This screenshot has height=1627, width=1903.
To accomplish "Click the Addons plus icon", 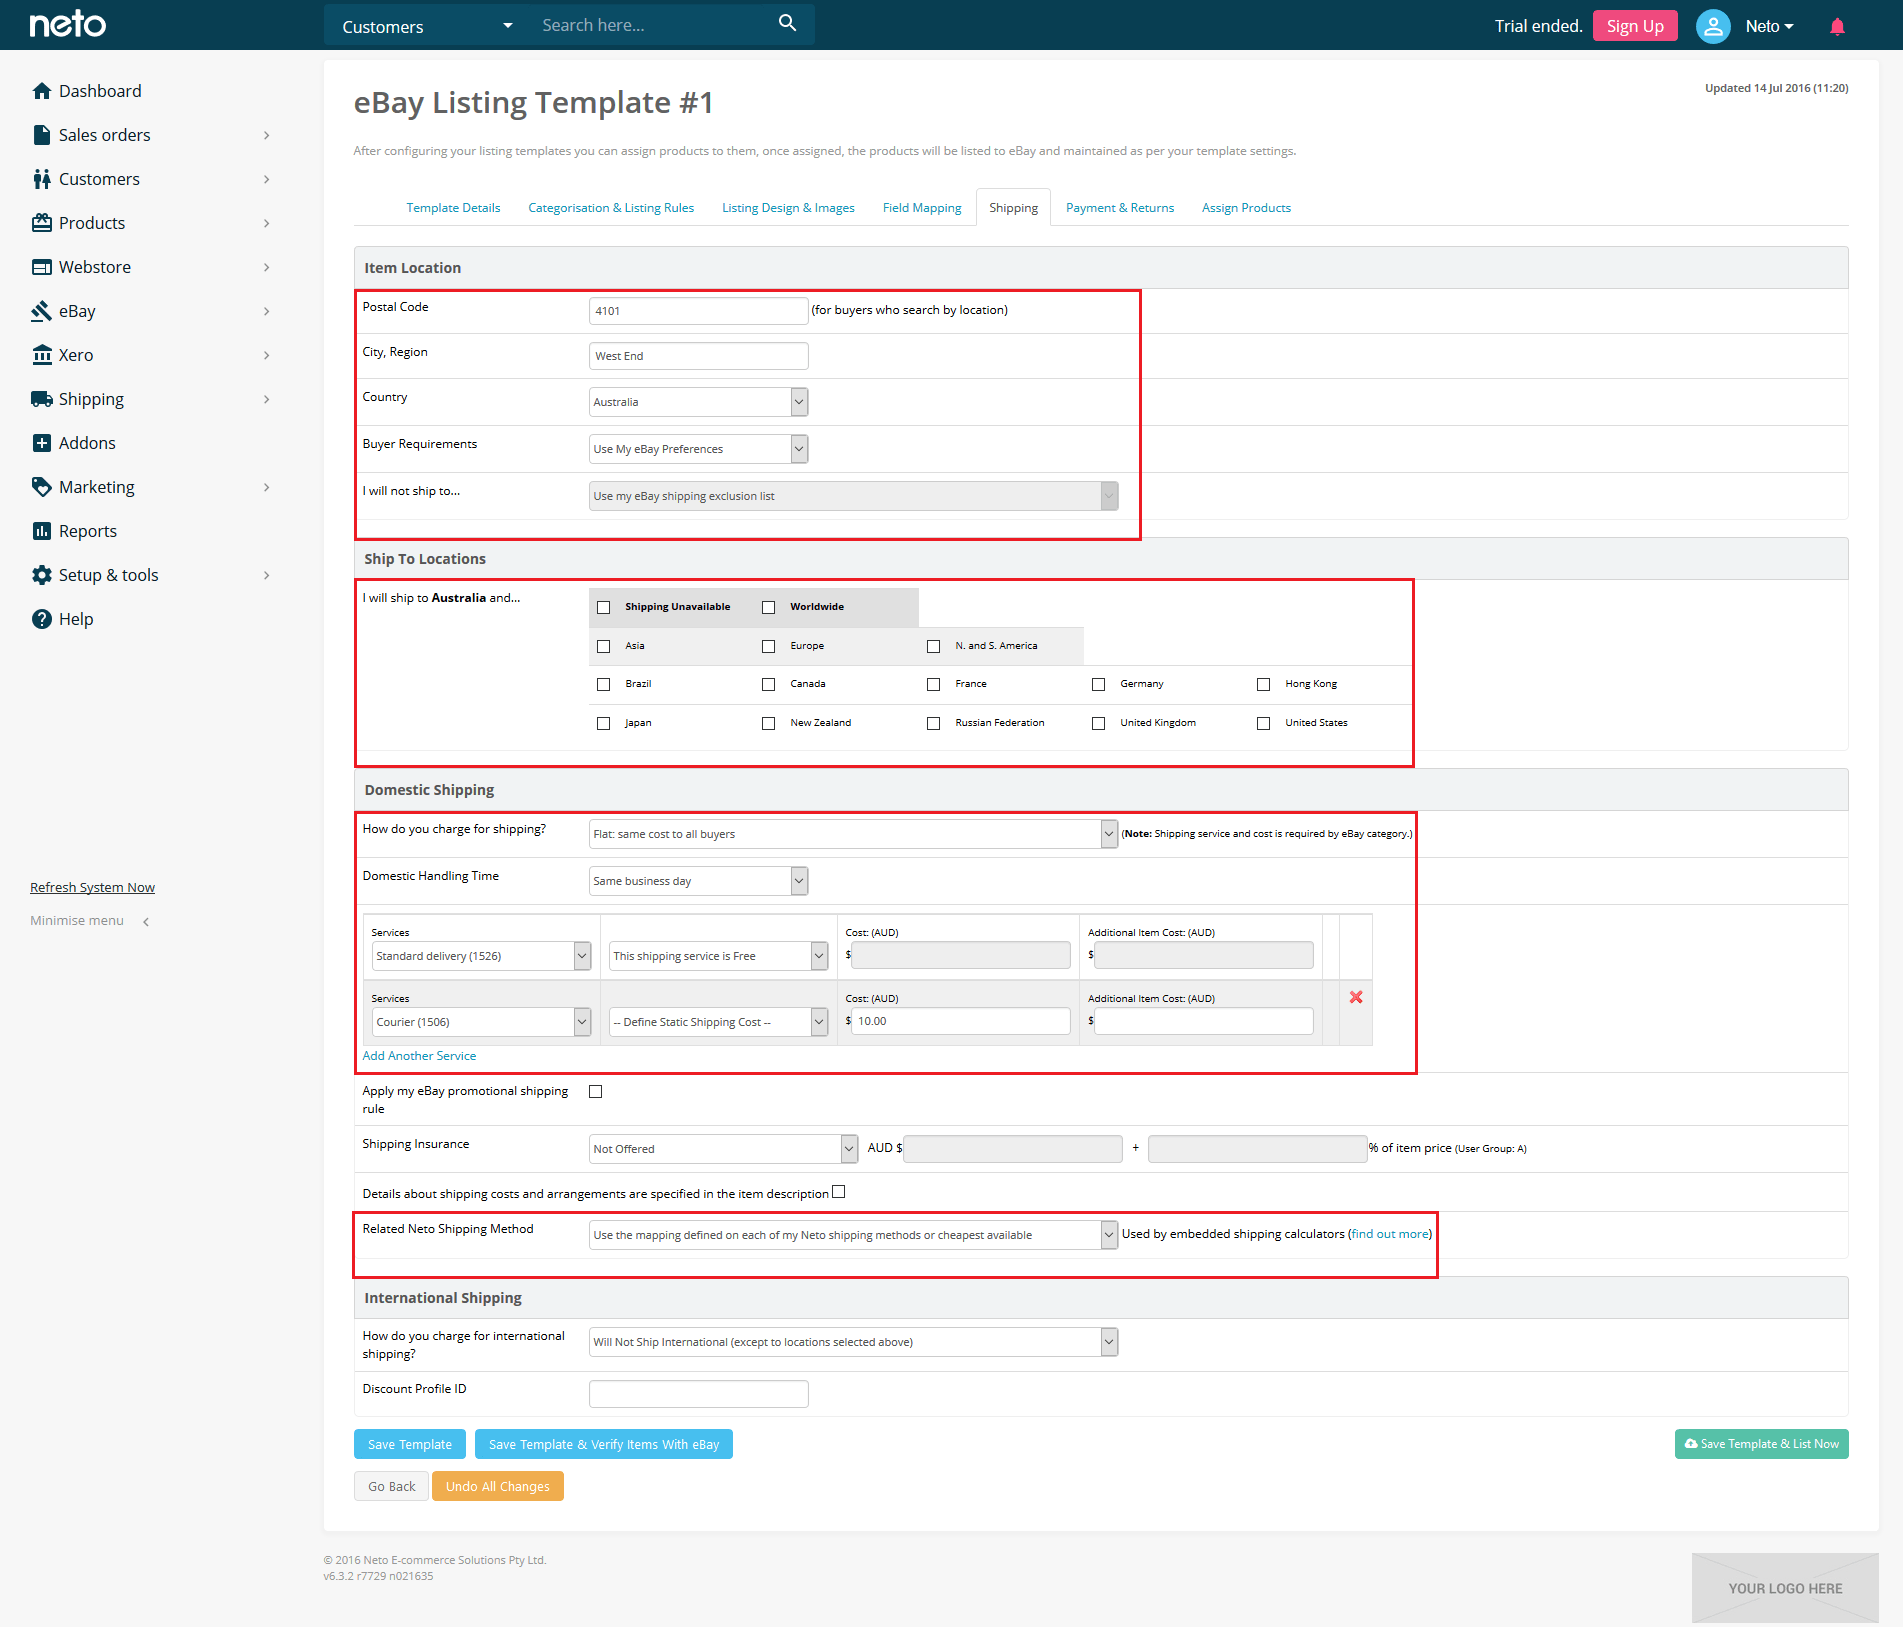I will (x=41, y=443).
